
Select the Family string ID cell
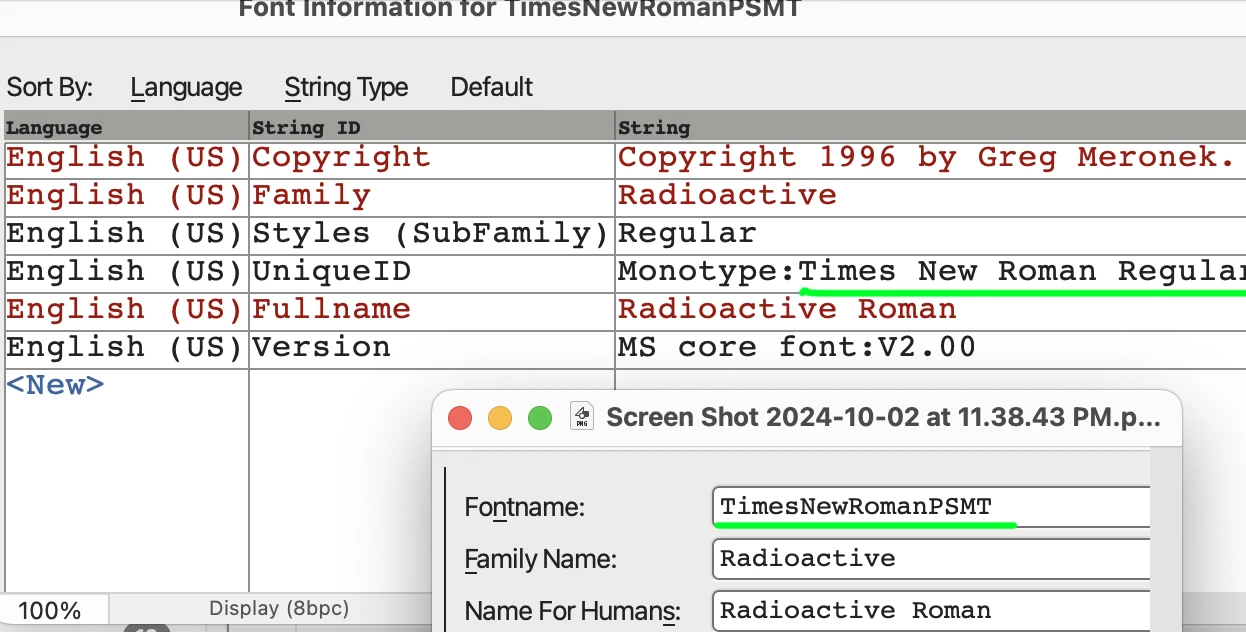(432, 195)
